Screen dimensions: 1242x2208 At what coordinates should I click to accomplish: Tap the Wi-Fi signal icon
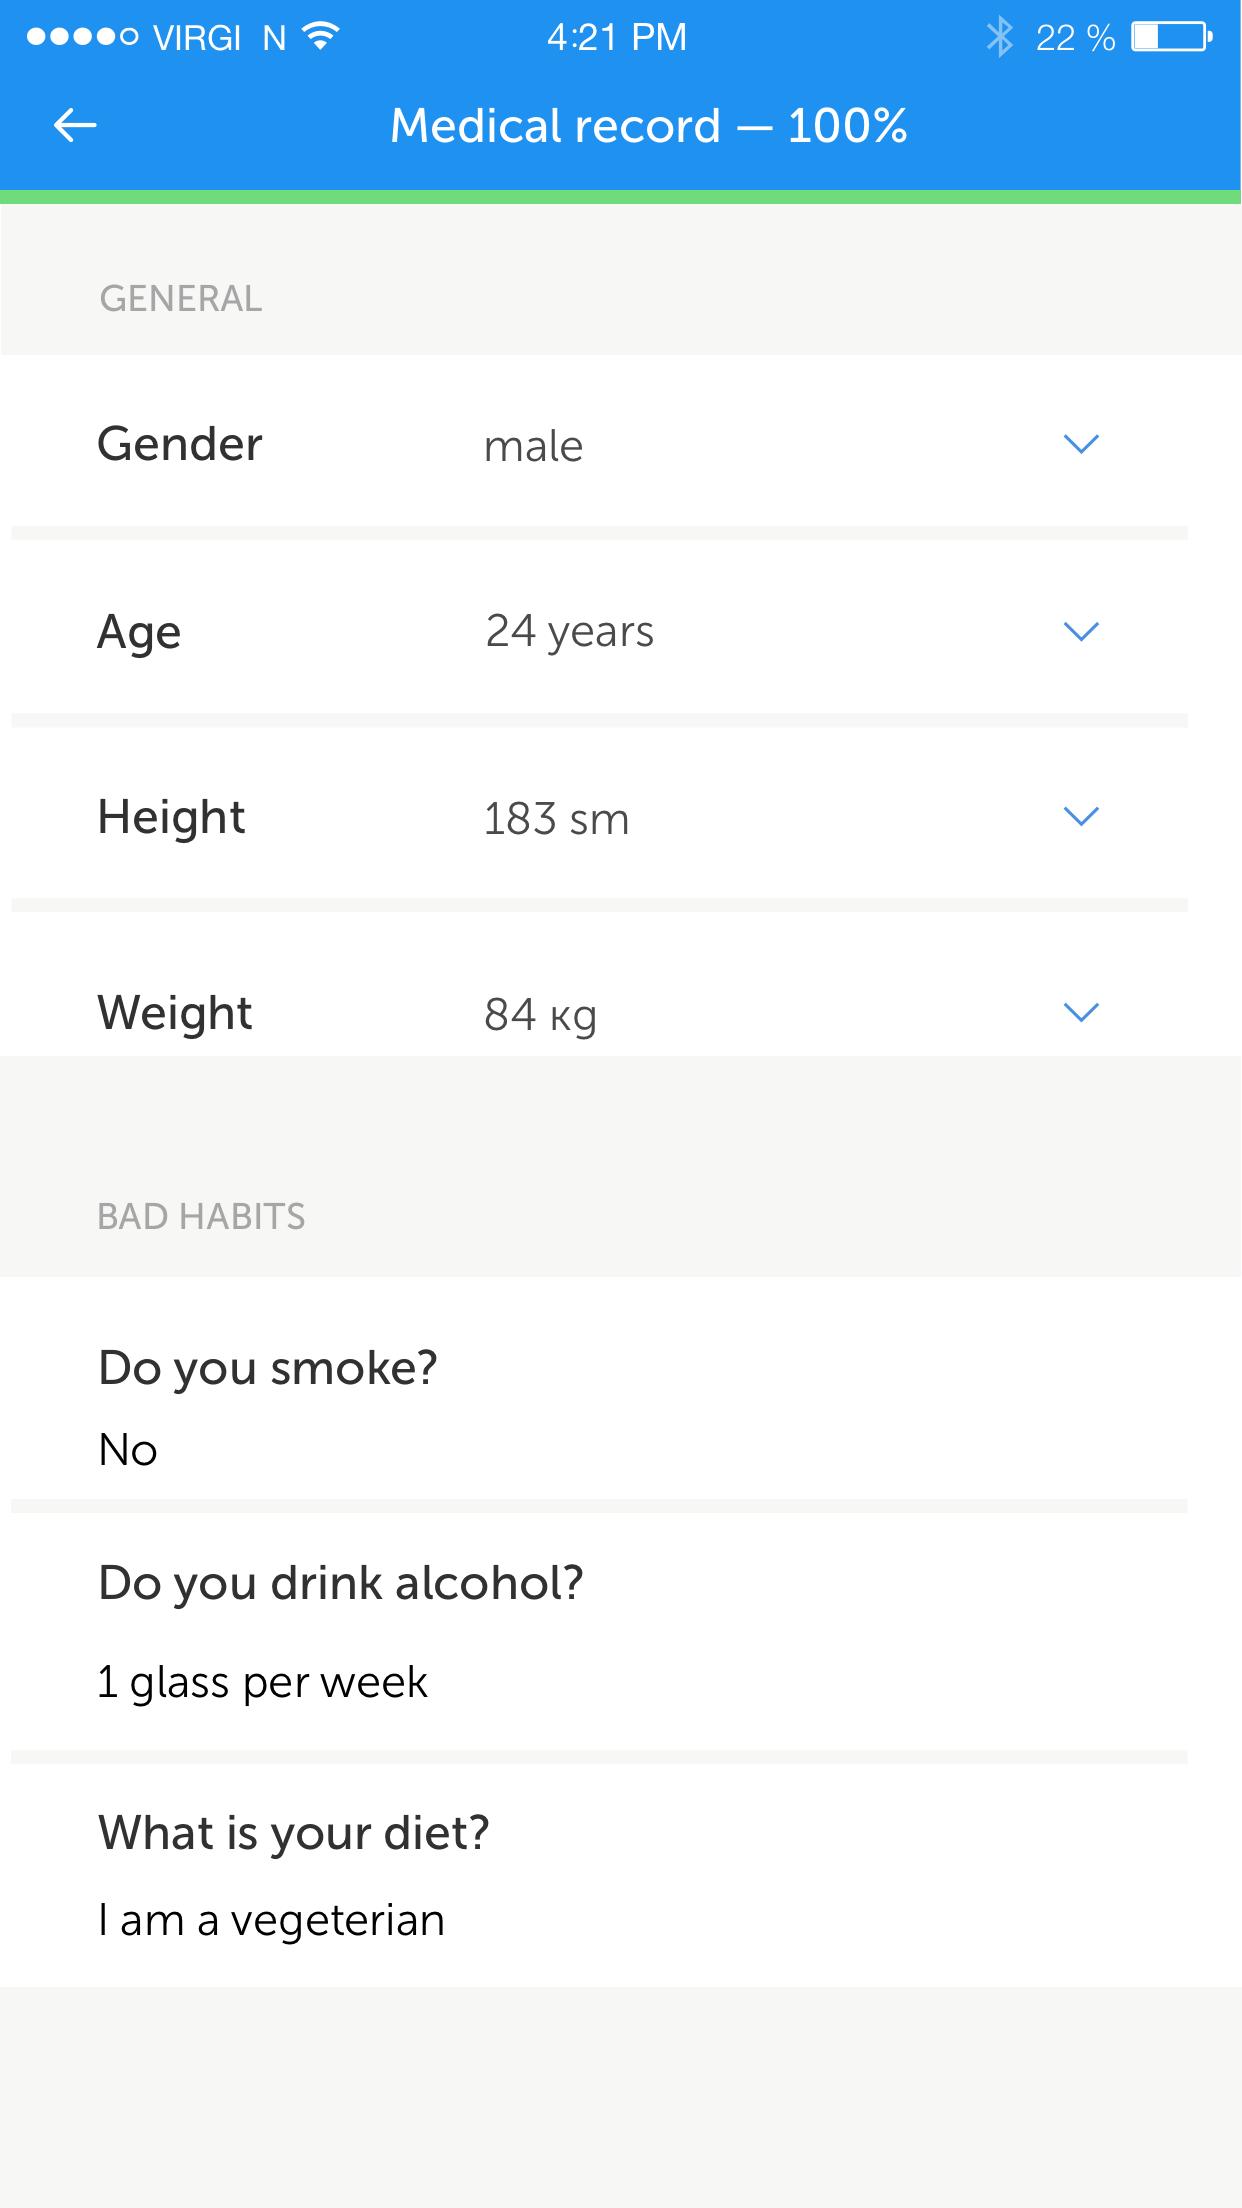tap(321, 37)
